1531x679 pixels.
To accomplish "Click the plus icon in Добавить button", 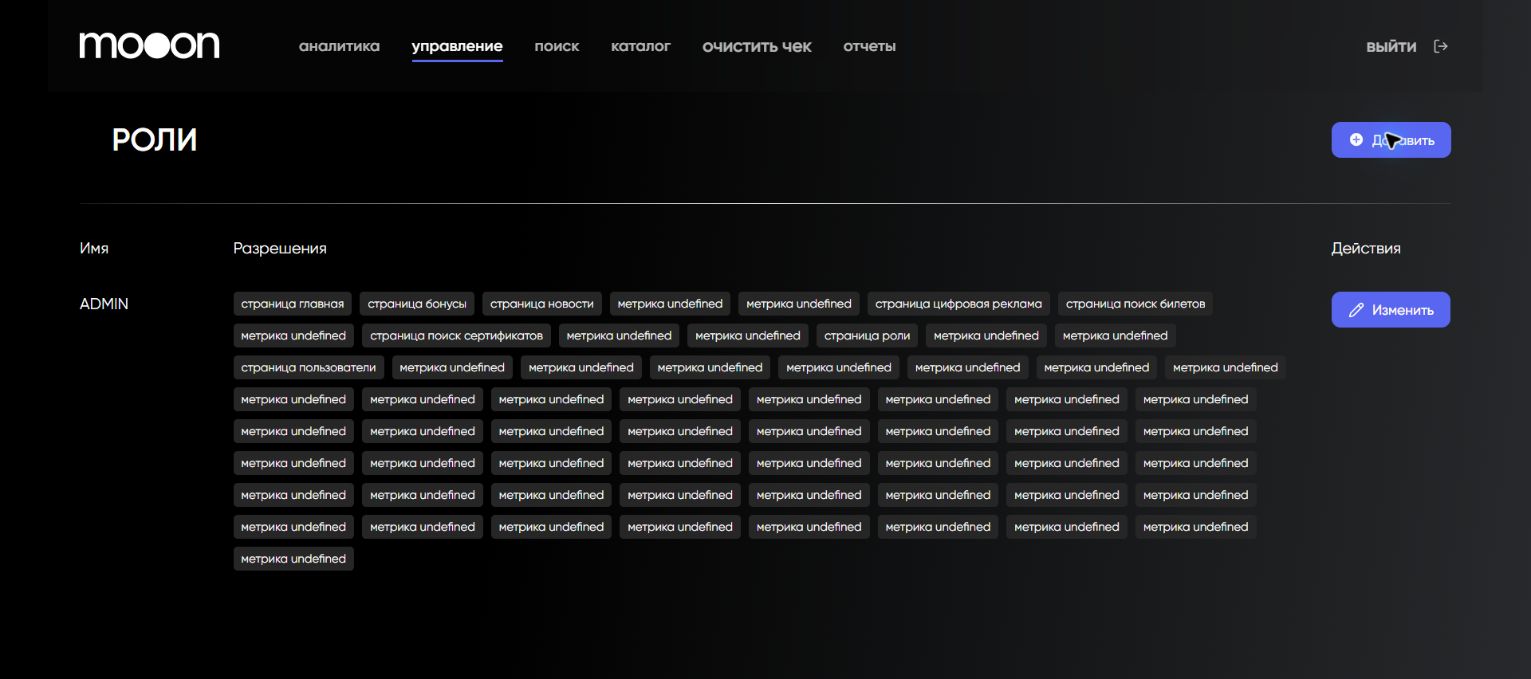I will coord(1356,140).
